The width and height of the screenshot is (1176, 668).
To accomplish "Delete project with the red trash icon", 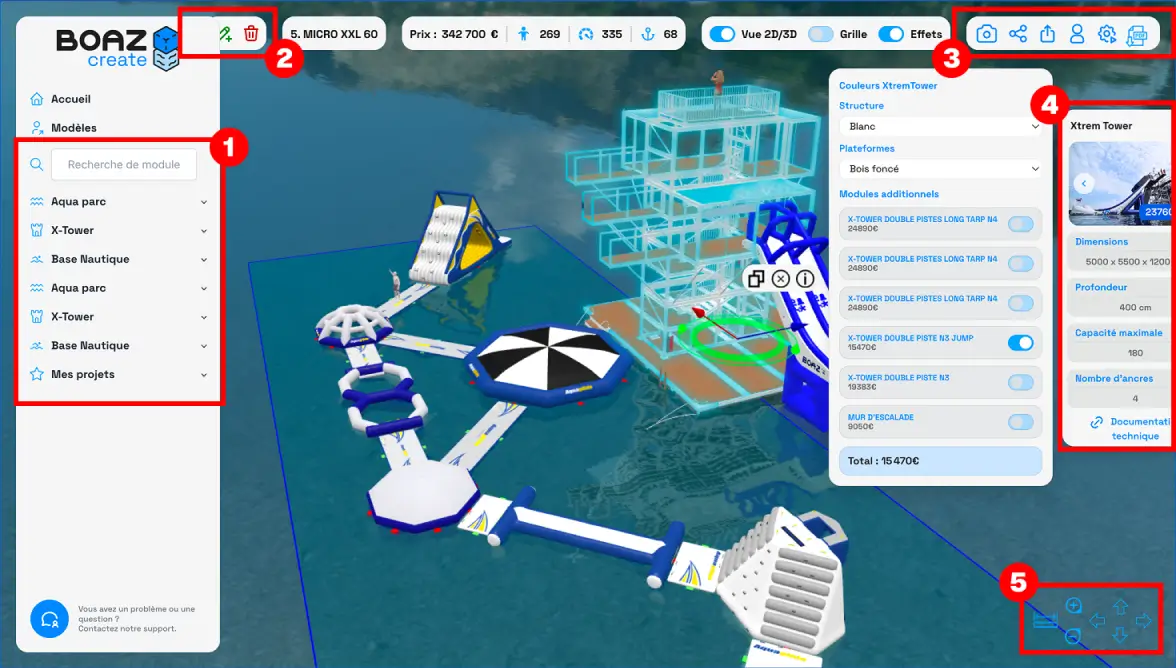I will click(251, 34).
